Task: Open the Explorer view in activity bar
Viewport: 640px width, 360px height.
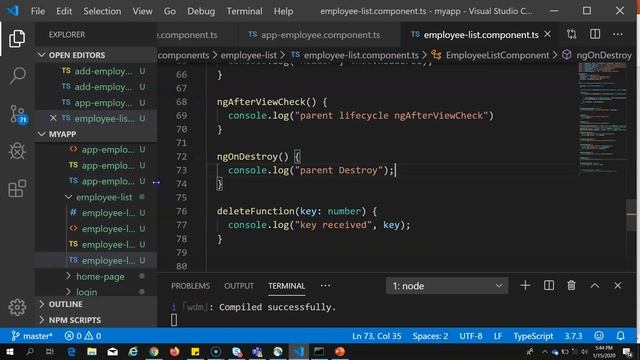Action: click(17, 38)
